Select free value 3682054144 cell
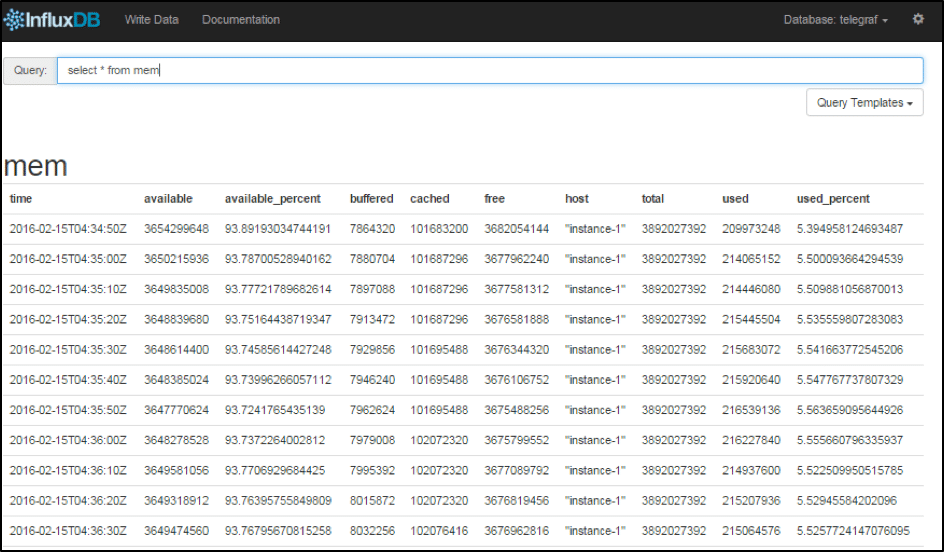 pos(517,229)
